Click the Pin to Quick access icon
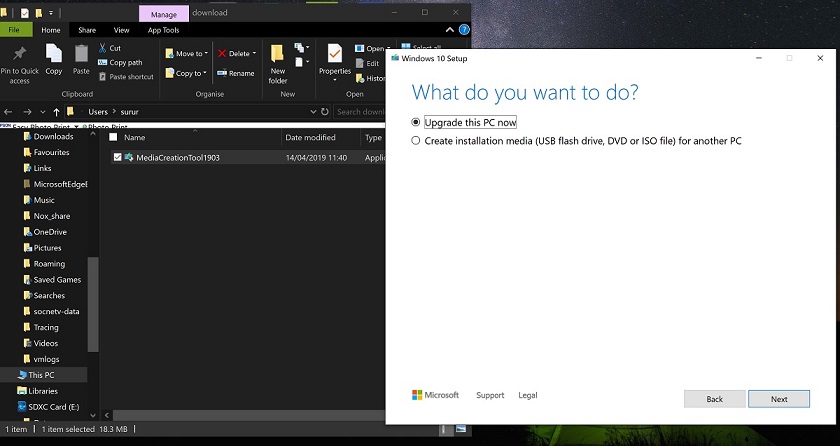Image resolution: width=840 pixels, height=446 pixels. click(x=19, y=54)
